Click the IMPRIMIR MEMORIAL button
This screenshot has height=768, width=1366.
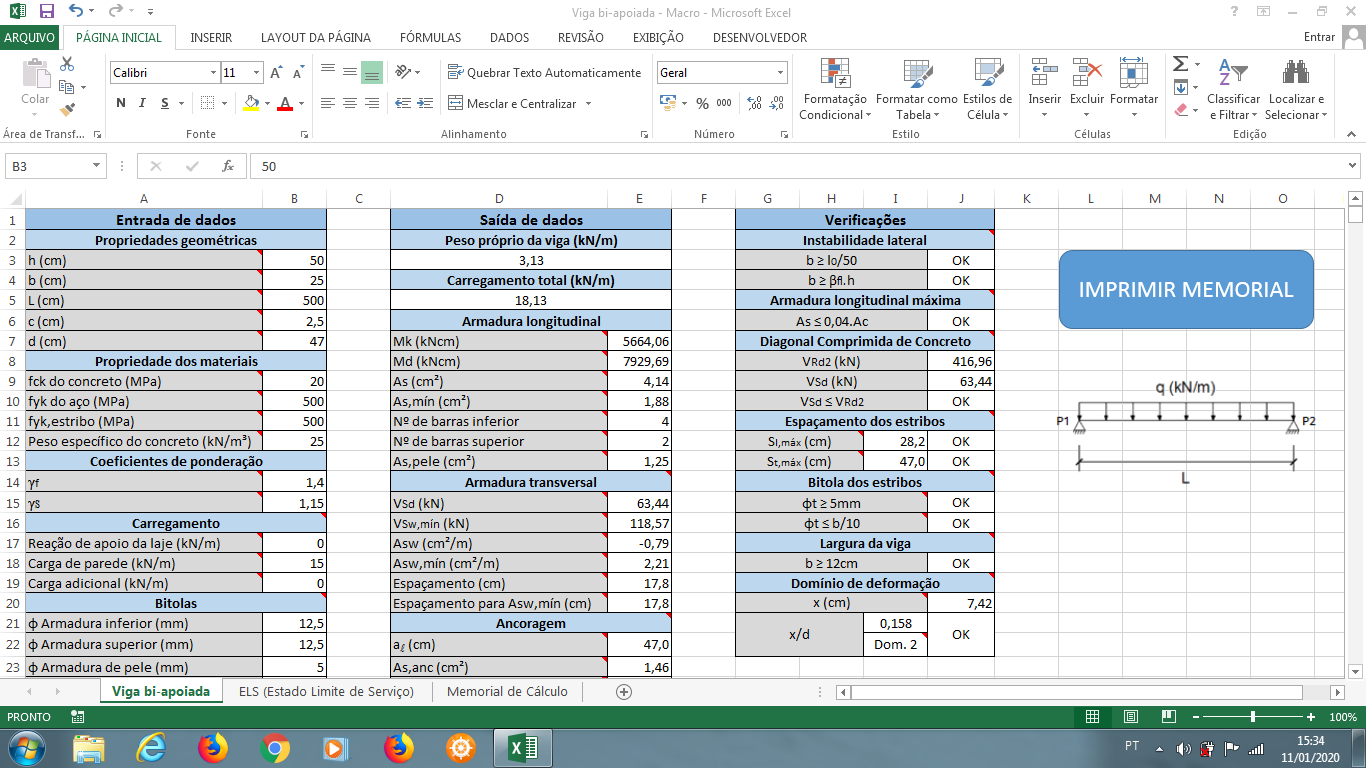pos(1186,289)
